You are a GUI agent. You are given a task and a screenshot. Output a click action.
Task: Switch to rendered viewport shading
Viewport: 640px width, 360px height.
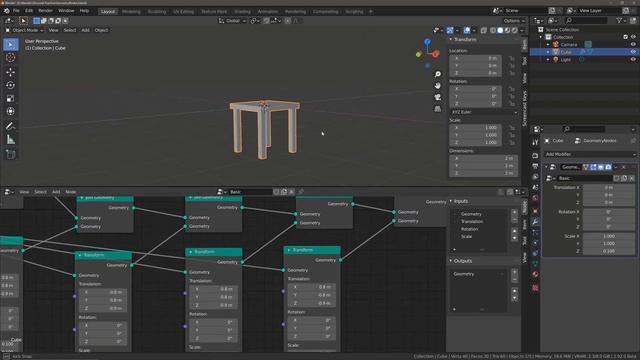click(x=515, y=30)
